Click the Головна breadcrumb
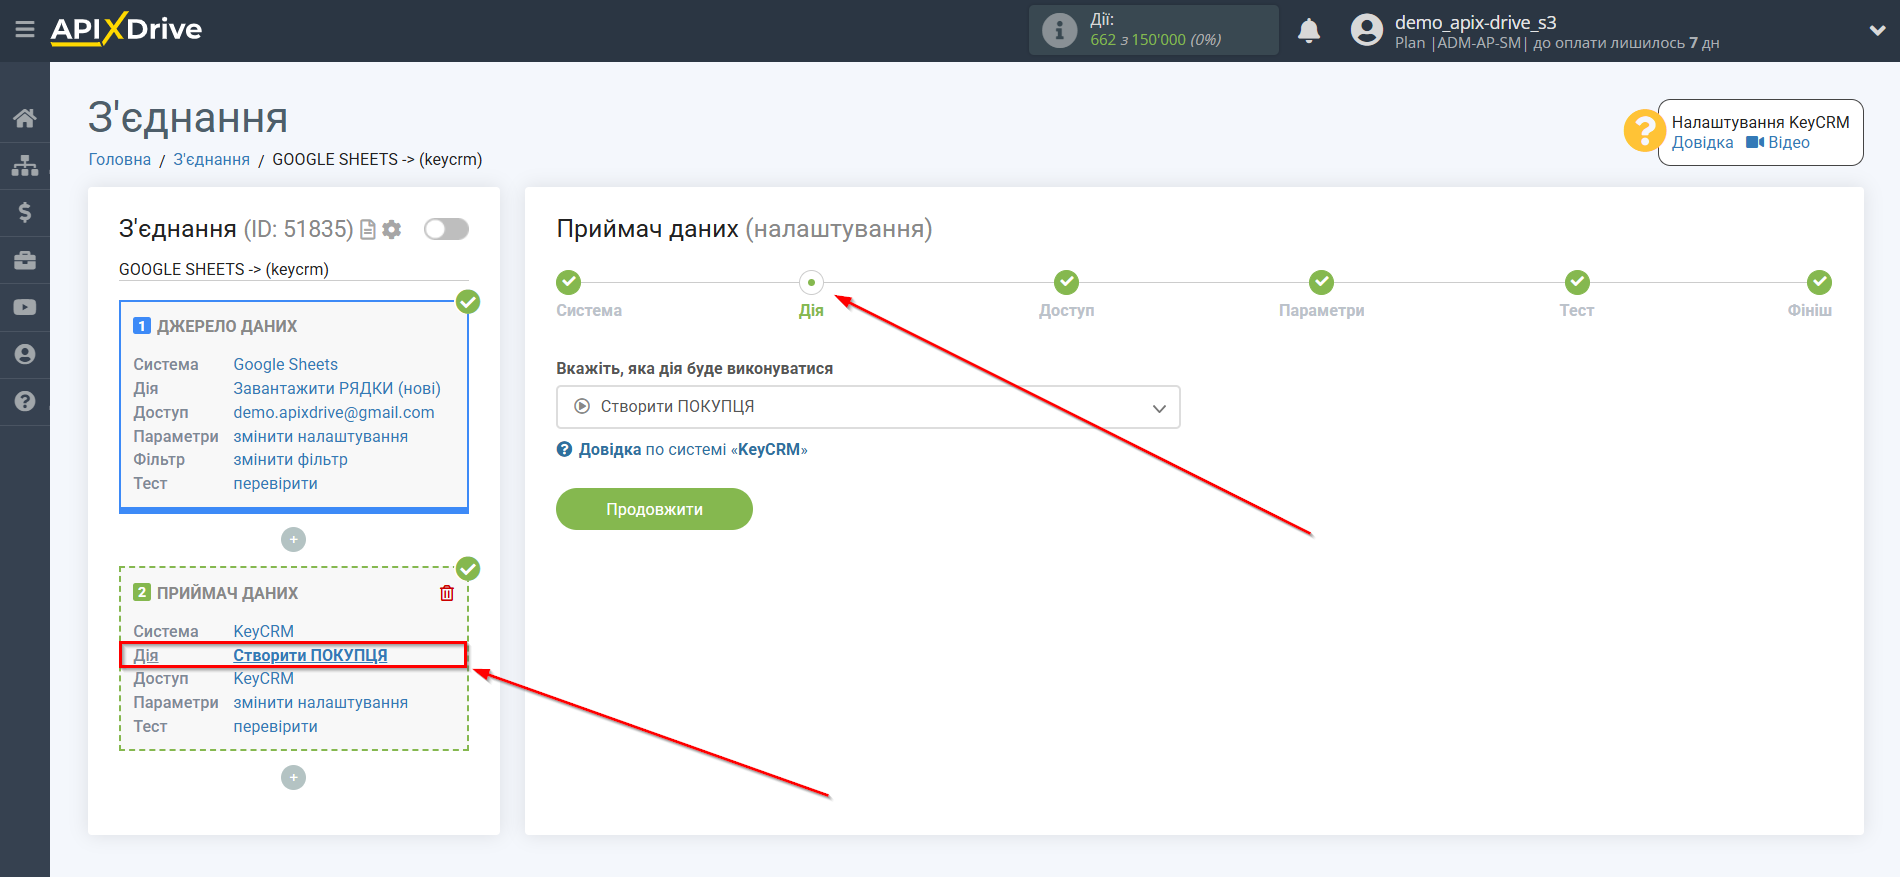This screenshot has width=1900, height=877. click(x=120, y=160)
